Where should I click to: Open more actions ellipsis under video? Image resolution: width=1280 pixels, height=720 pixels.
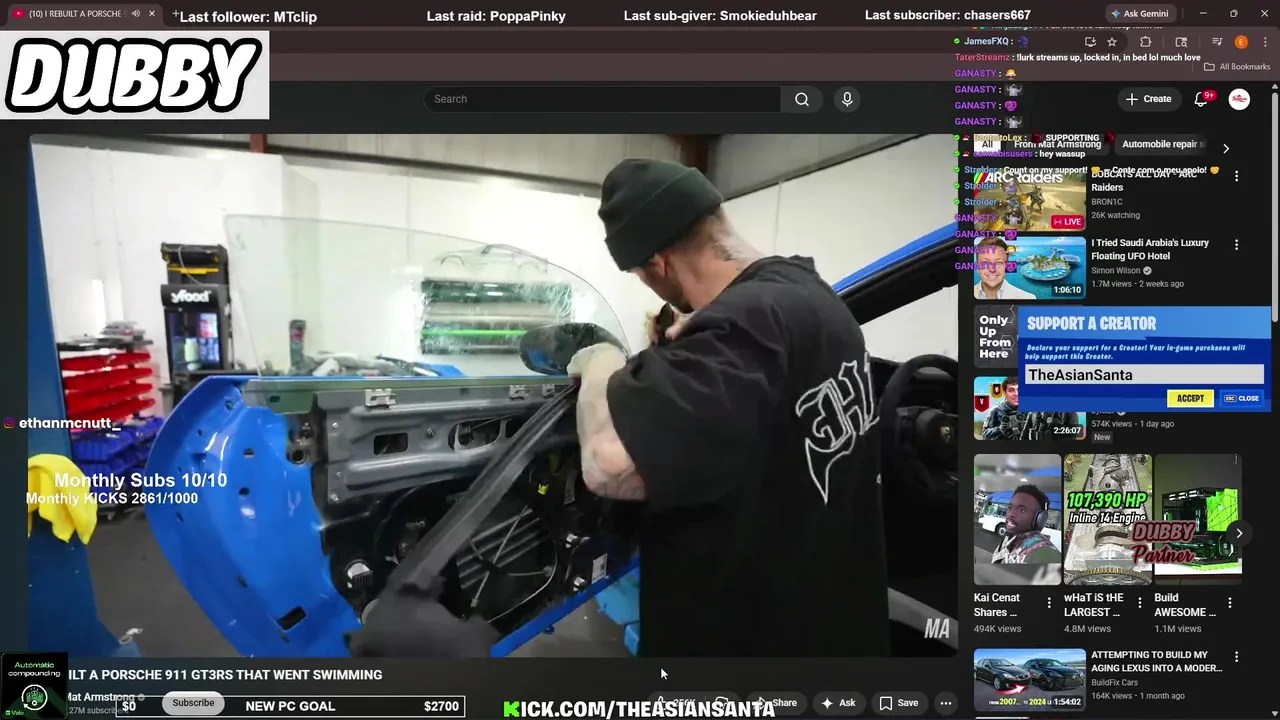945,703
